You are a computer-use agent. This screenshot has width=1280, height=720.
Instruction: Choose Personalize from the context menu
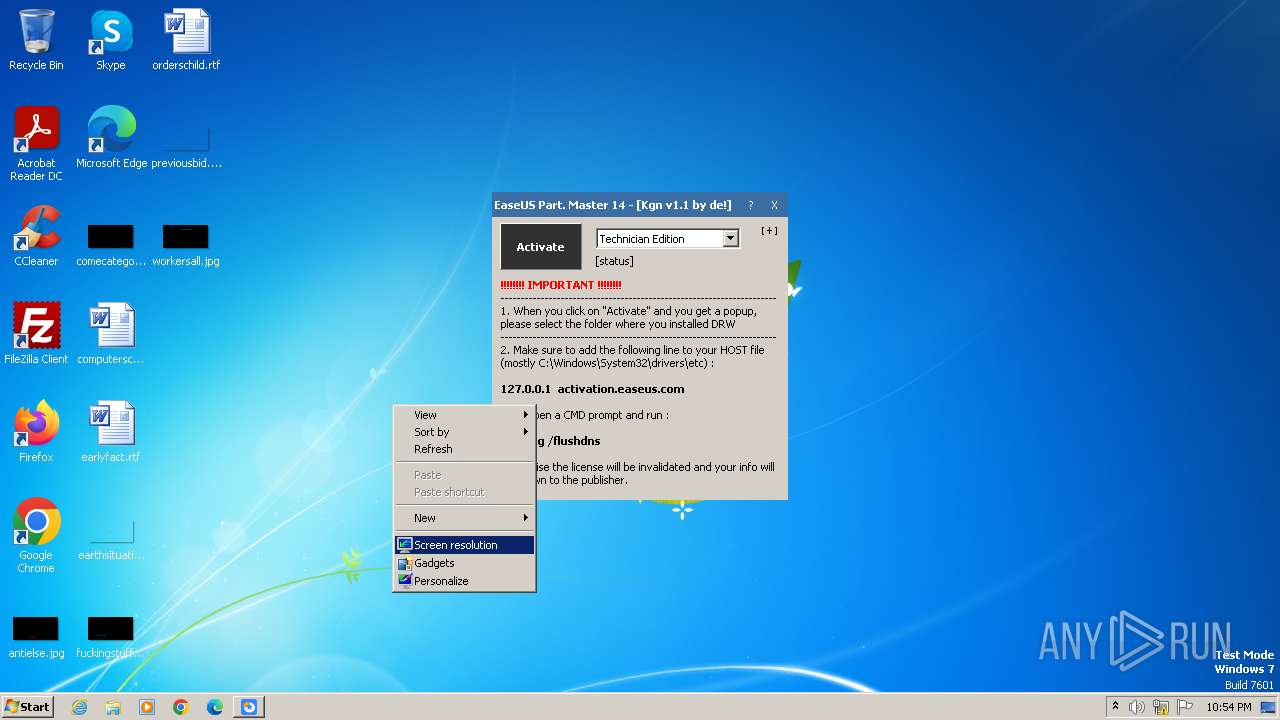tap(464, 581)
